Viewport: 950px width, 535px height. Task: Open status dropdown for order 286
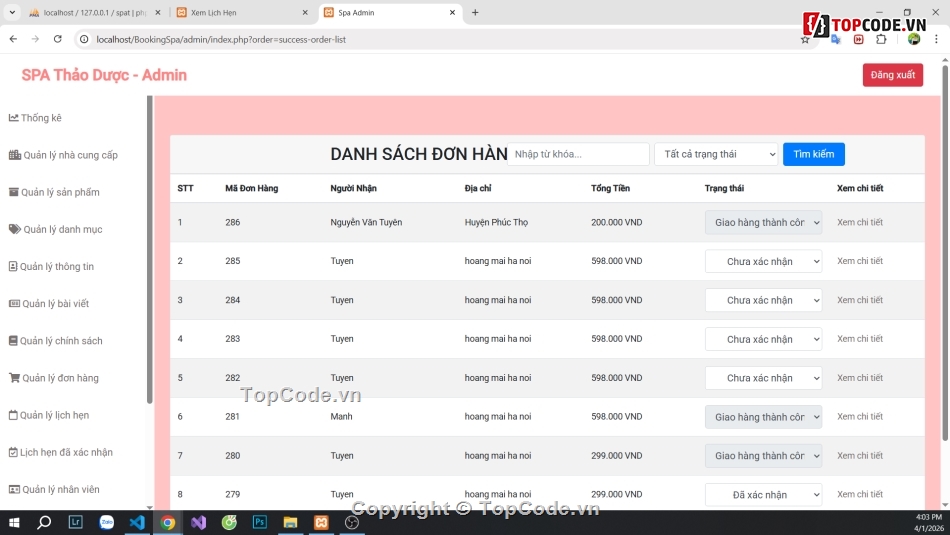[763, 222]
